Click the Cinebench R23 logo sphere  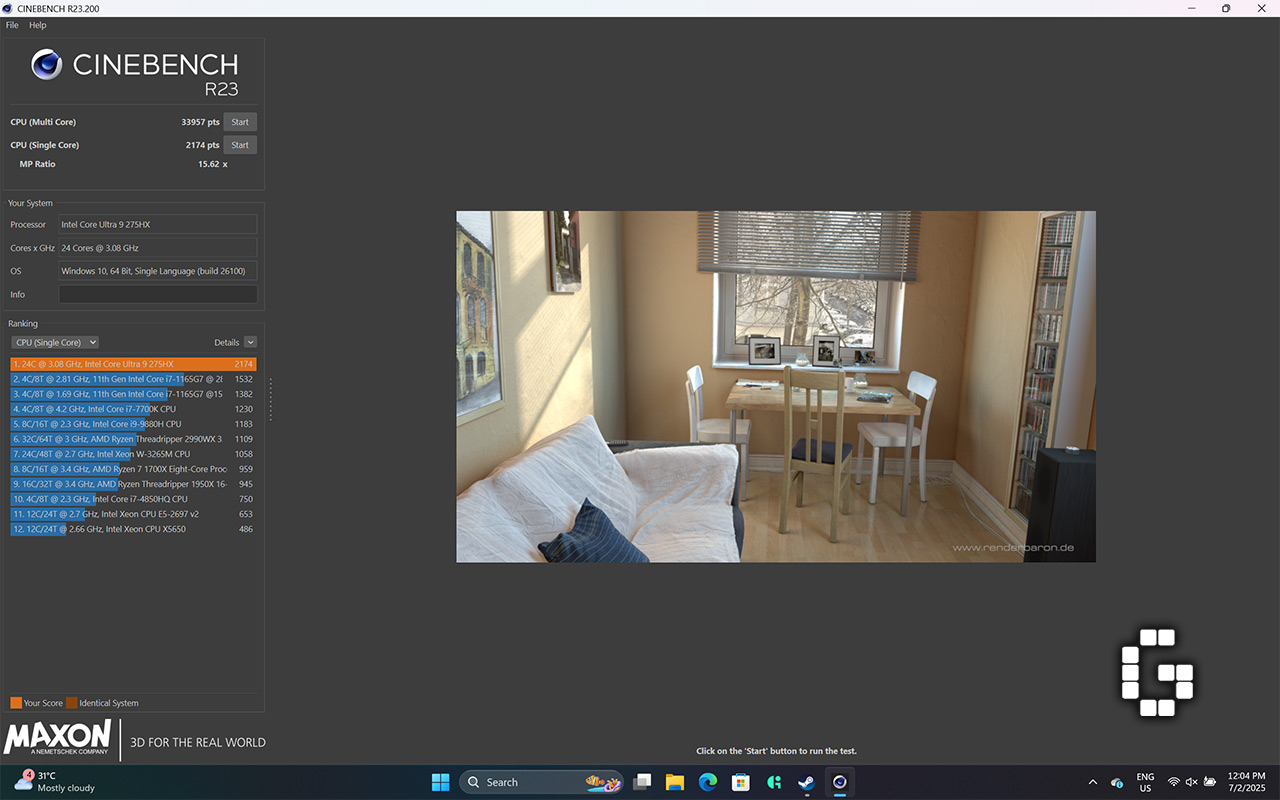pyautogui.click(x=47, y=65)
